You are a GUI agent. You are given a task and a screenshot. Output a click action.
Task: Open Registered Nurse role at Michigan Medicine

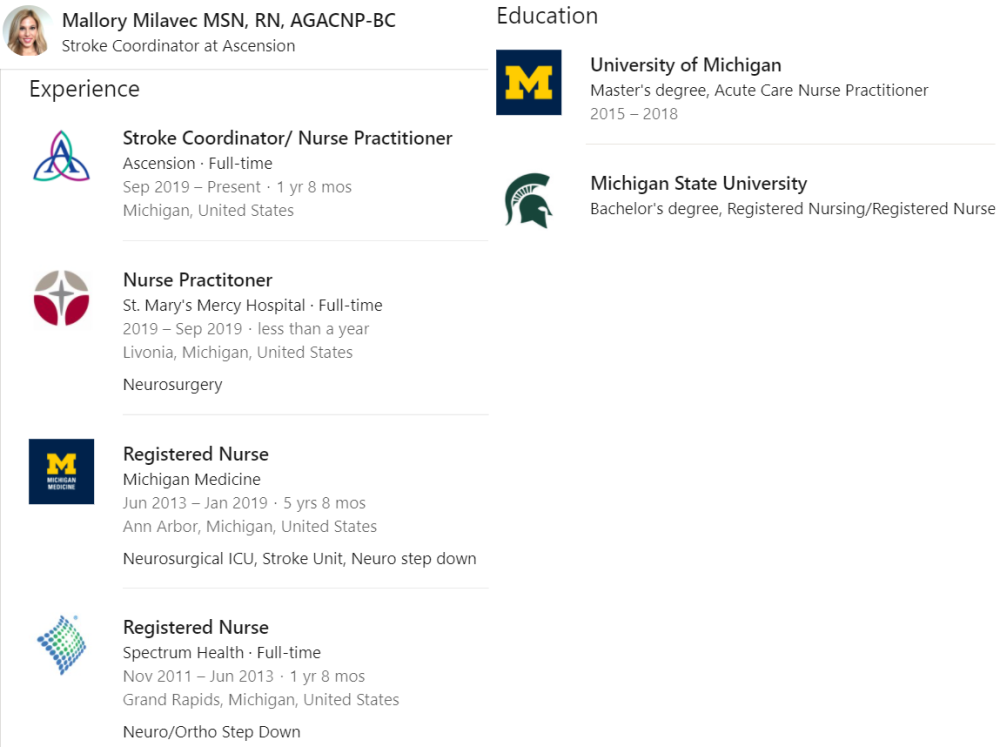click(196, 454)
